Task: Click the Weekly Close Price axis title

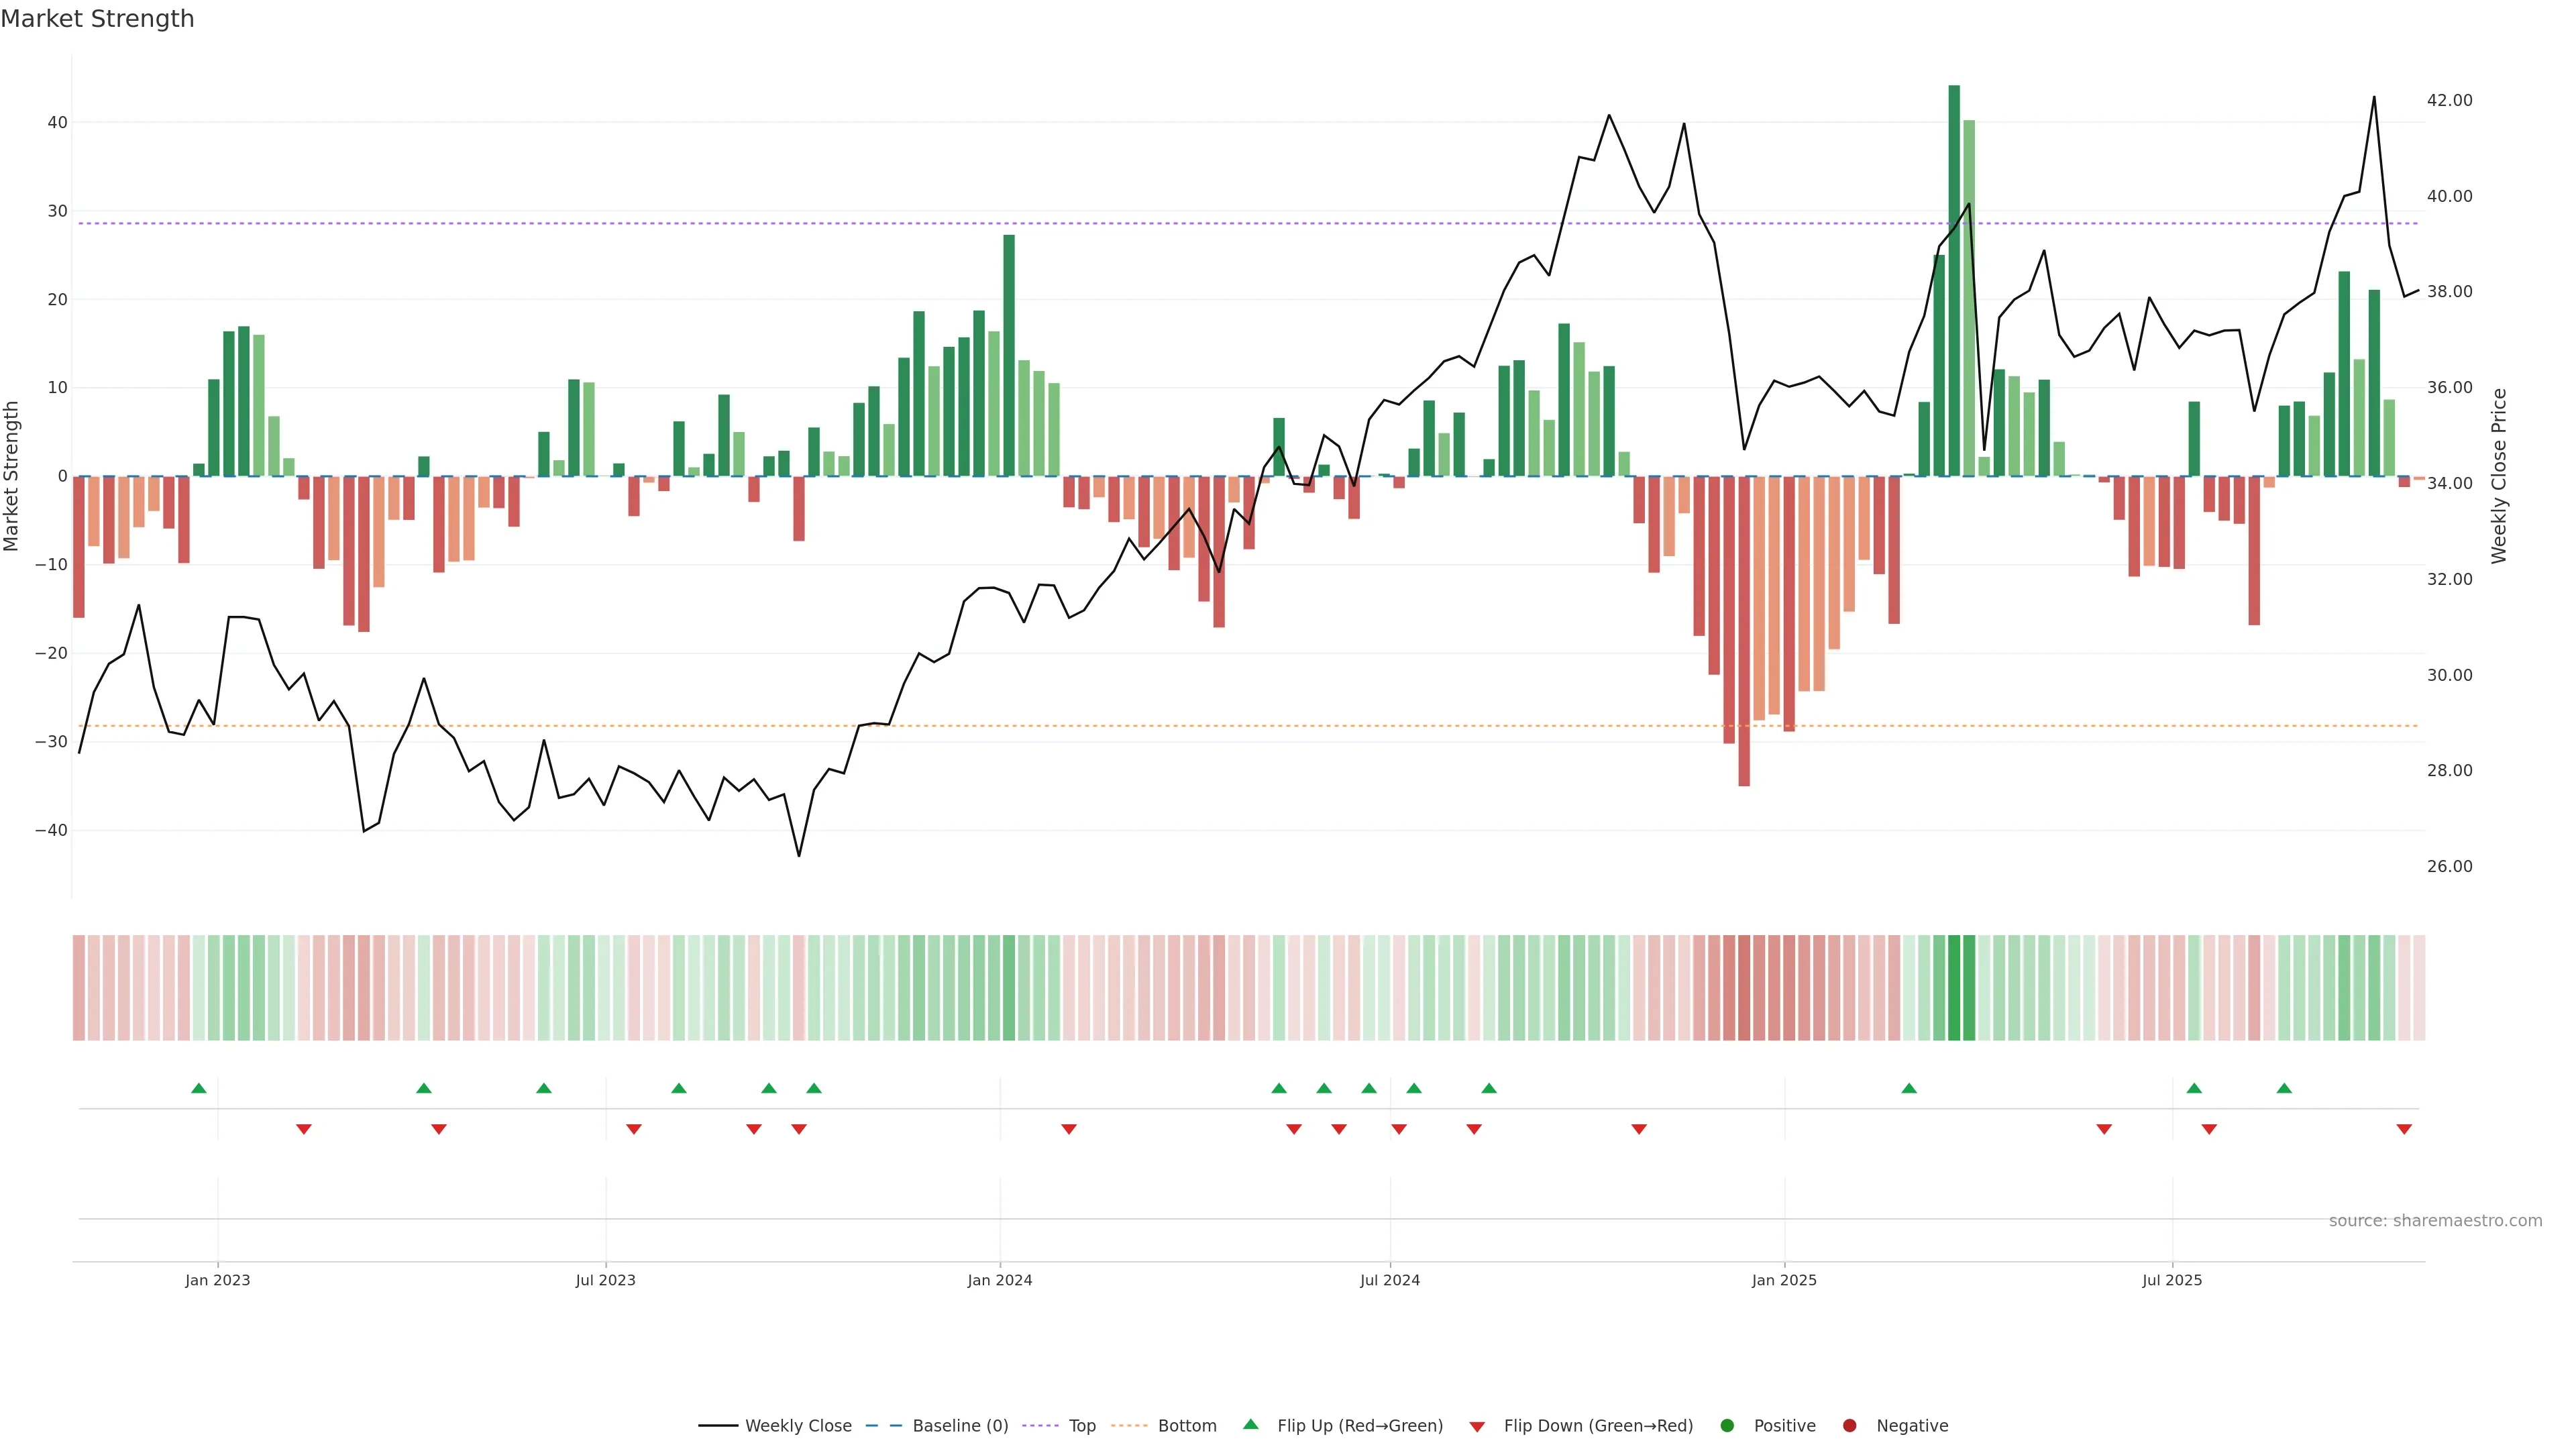Action: (2500, 476)
